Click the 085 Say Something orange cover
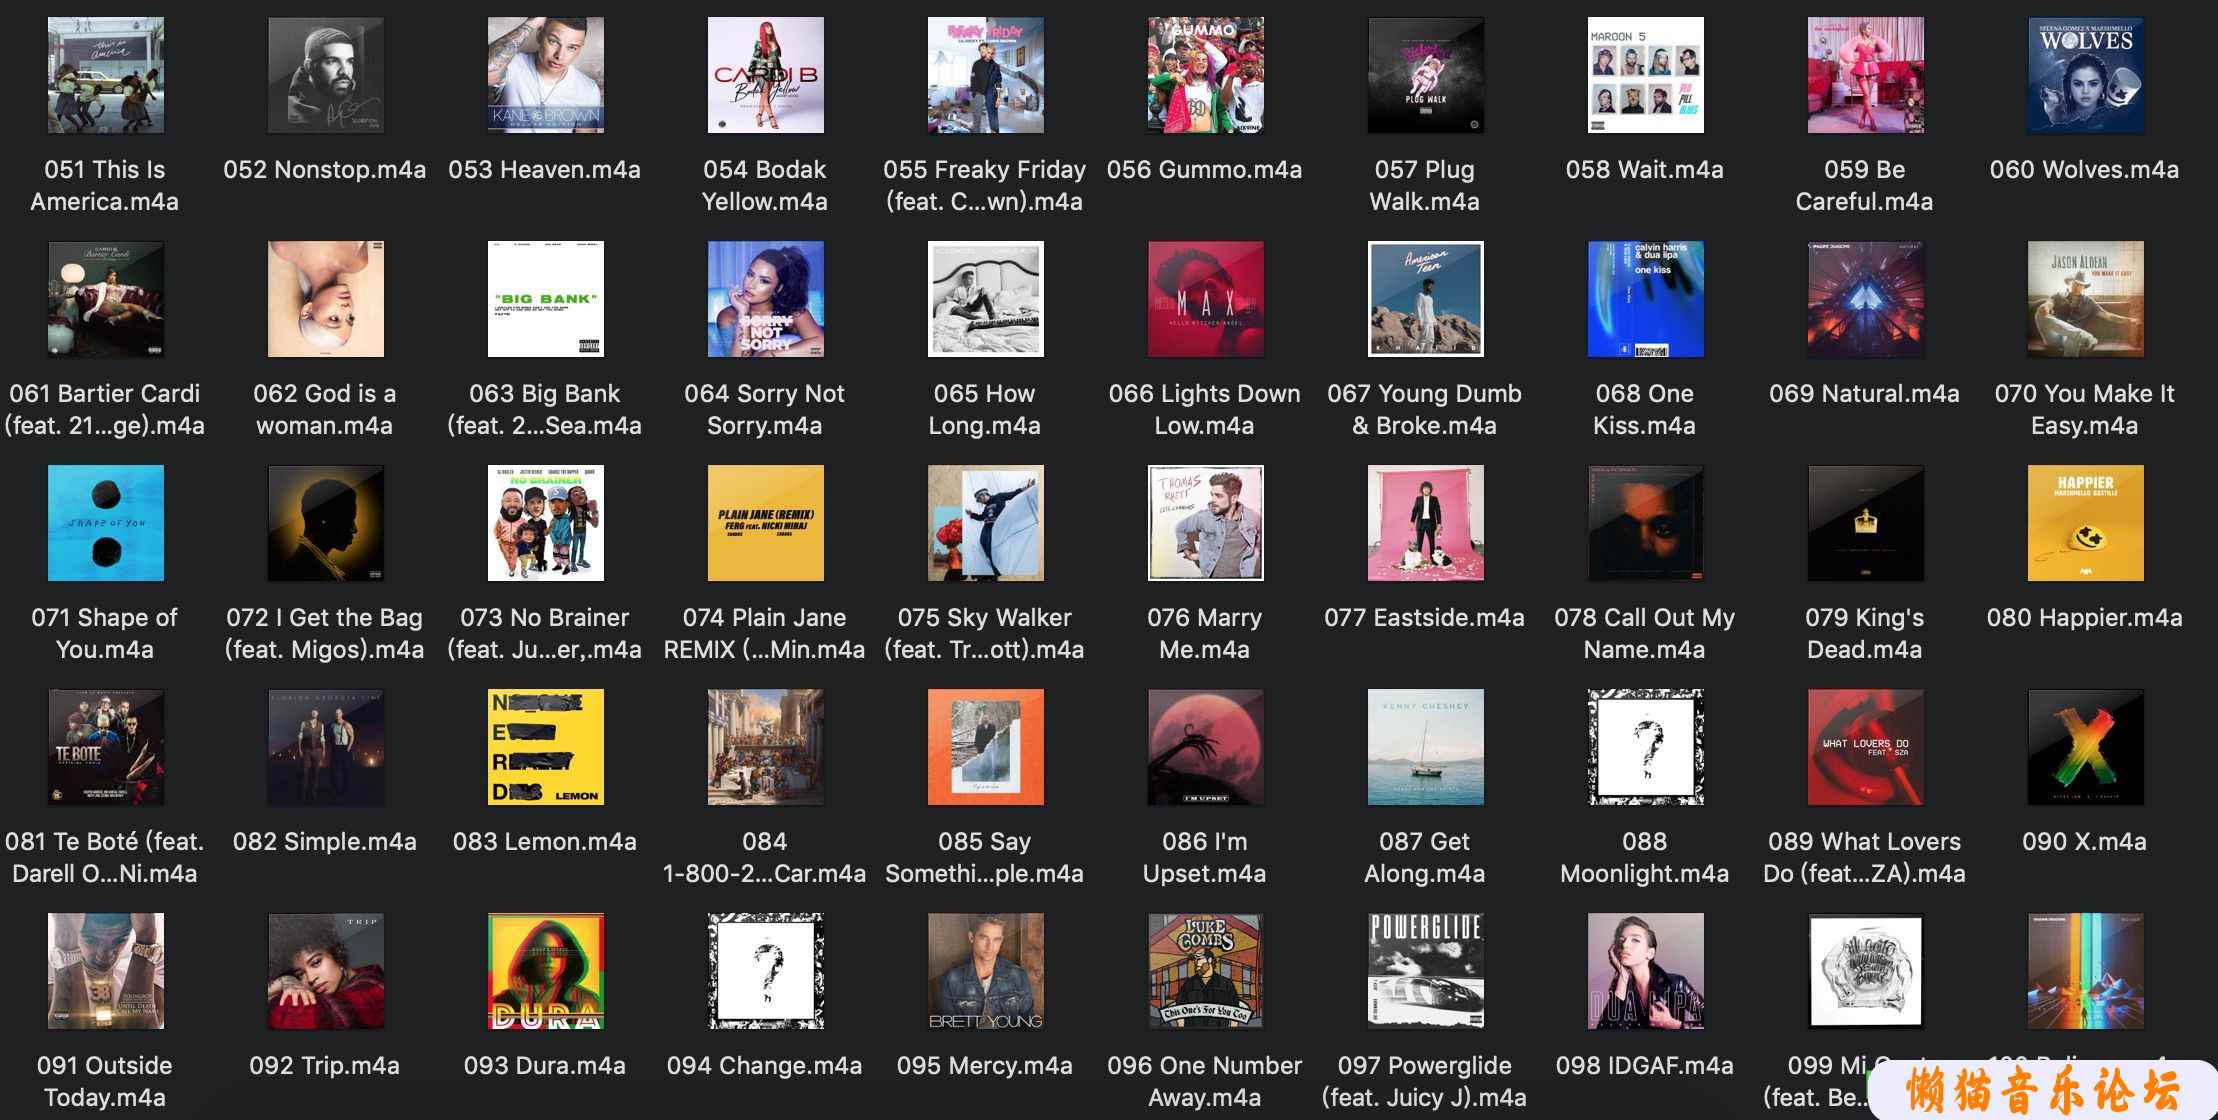The height and width of the screenshot is (1120, 2218). click(986, 747)
